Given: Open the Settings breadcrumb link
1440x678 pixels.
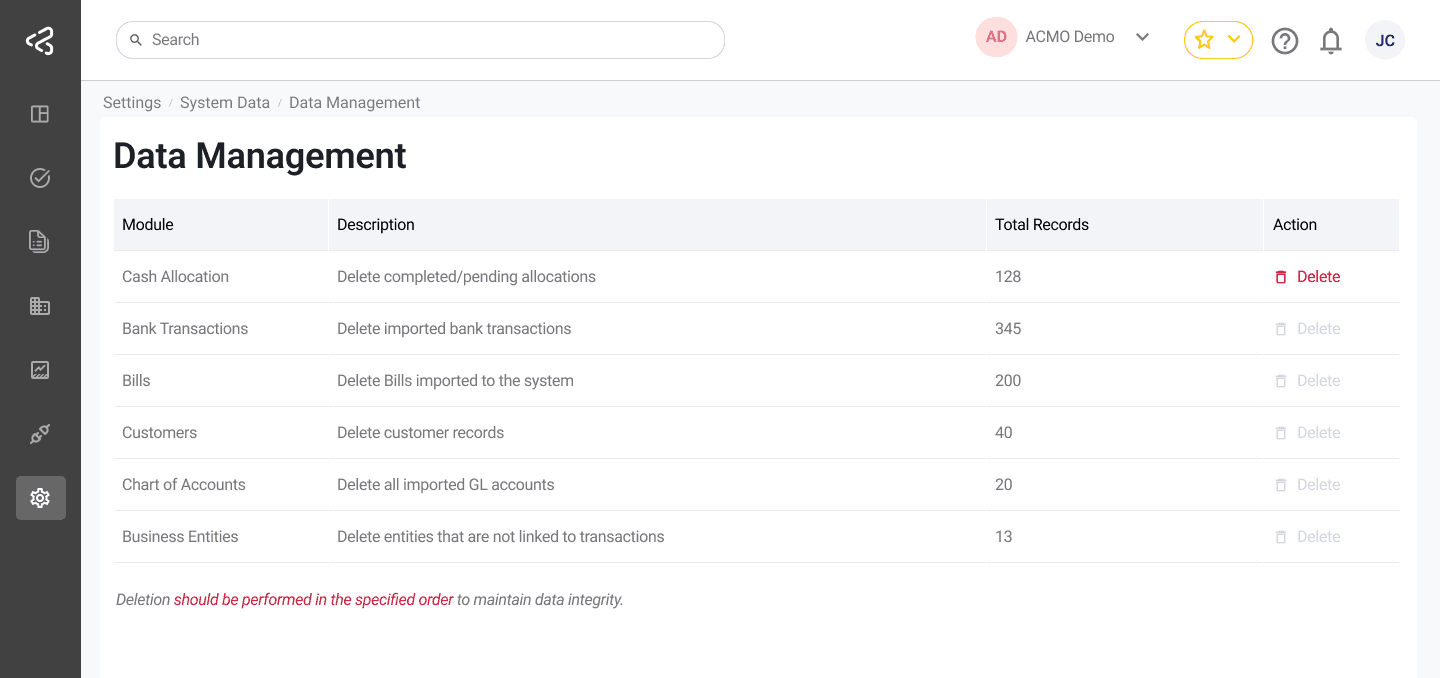Looking at the screenshot, I should tap(131, 102).
